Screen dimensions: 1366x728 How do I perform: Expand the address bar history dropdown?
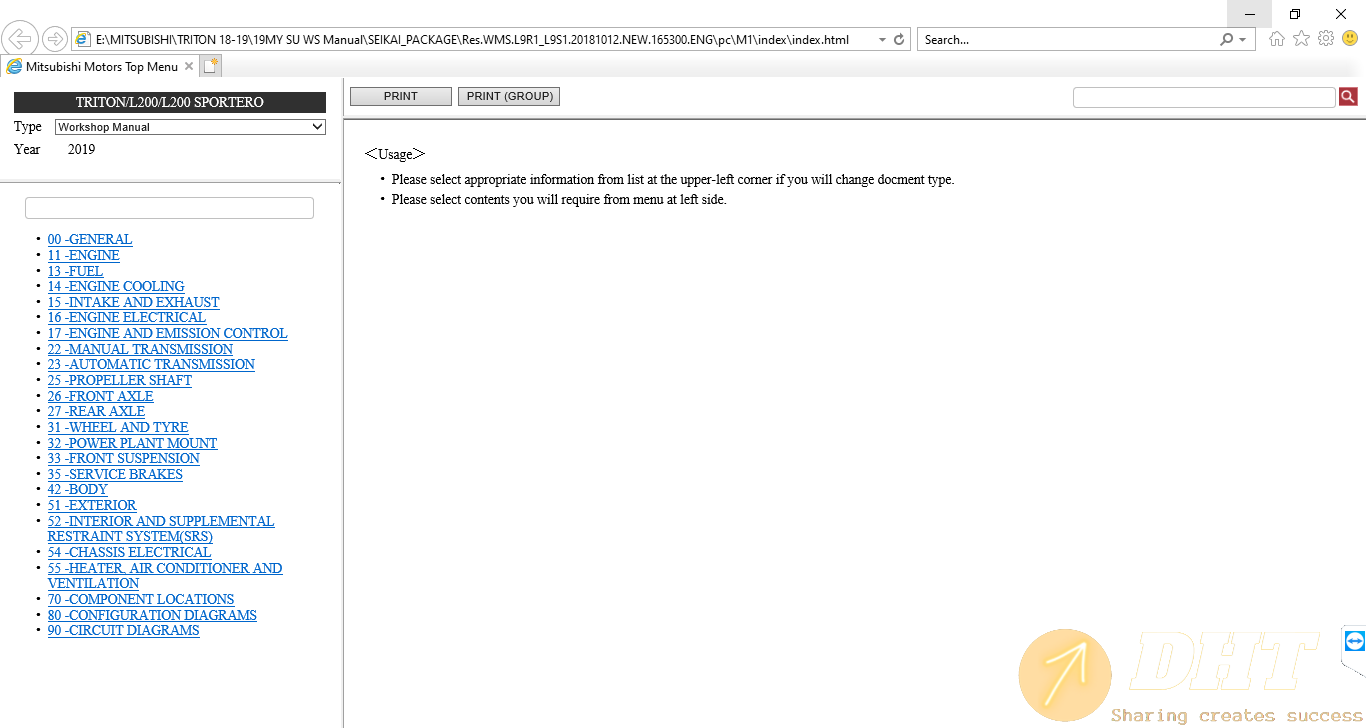tap(881, 40)
